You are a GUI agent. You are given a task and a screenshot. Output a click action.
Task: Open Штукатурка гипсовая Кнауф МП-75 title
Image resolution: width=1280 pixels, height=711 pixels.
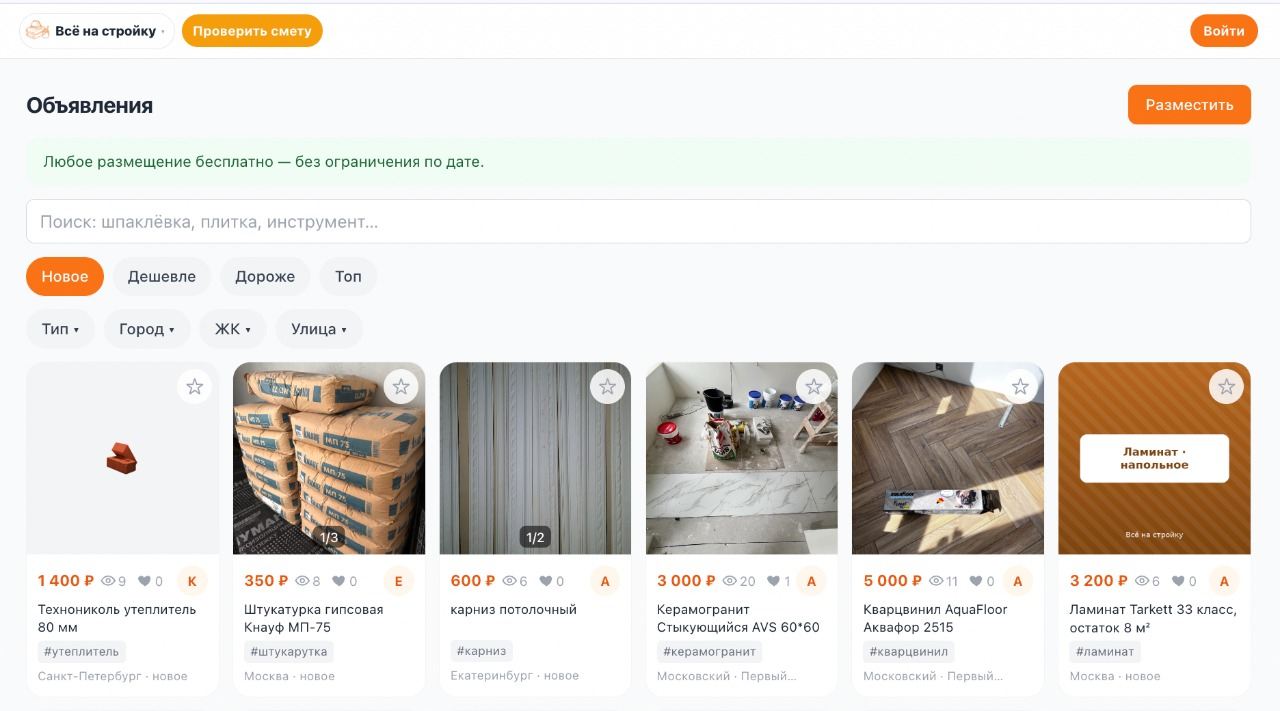pos(314,618)
